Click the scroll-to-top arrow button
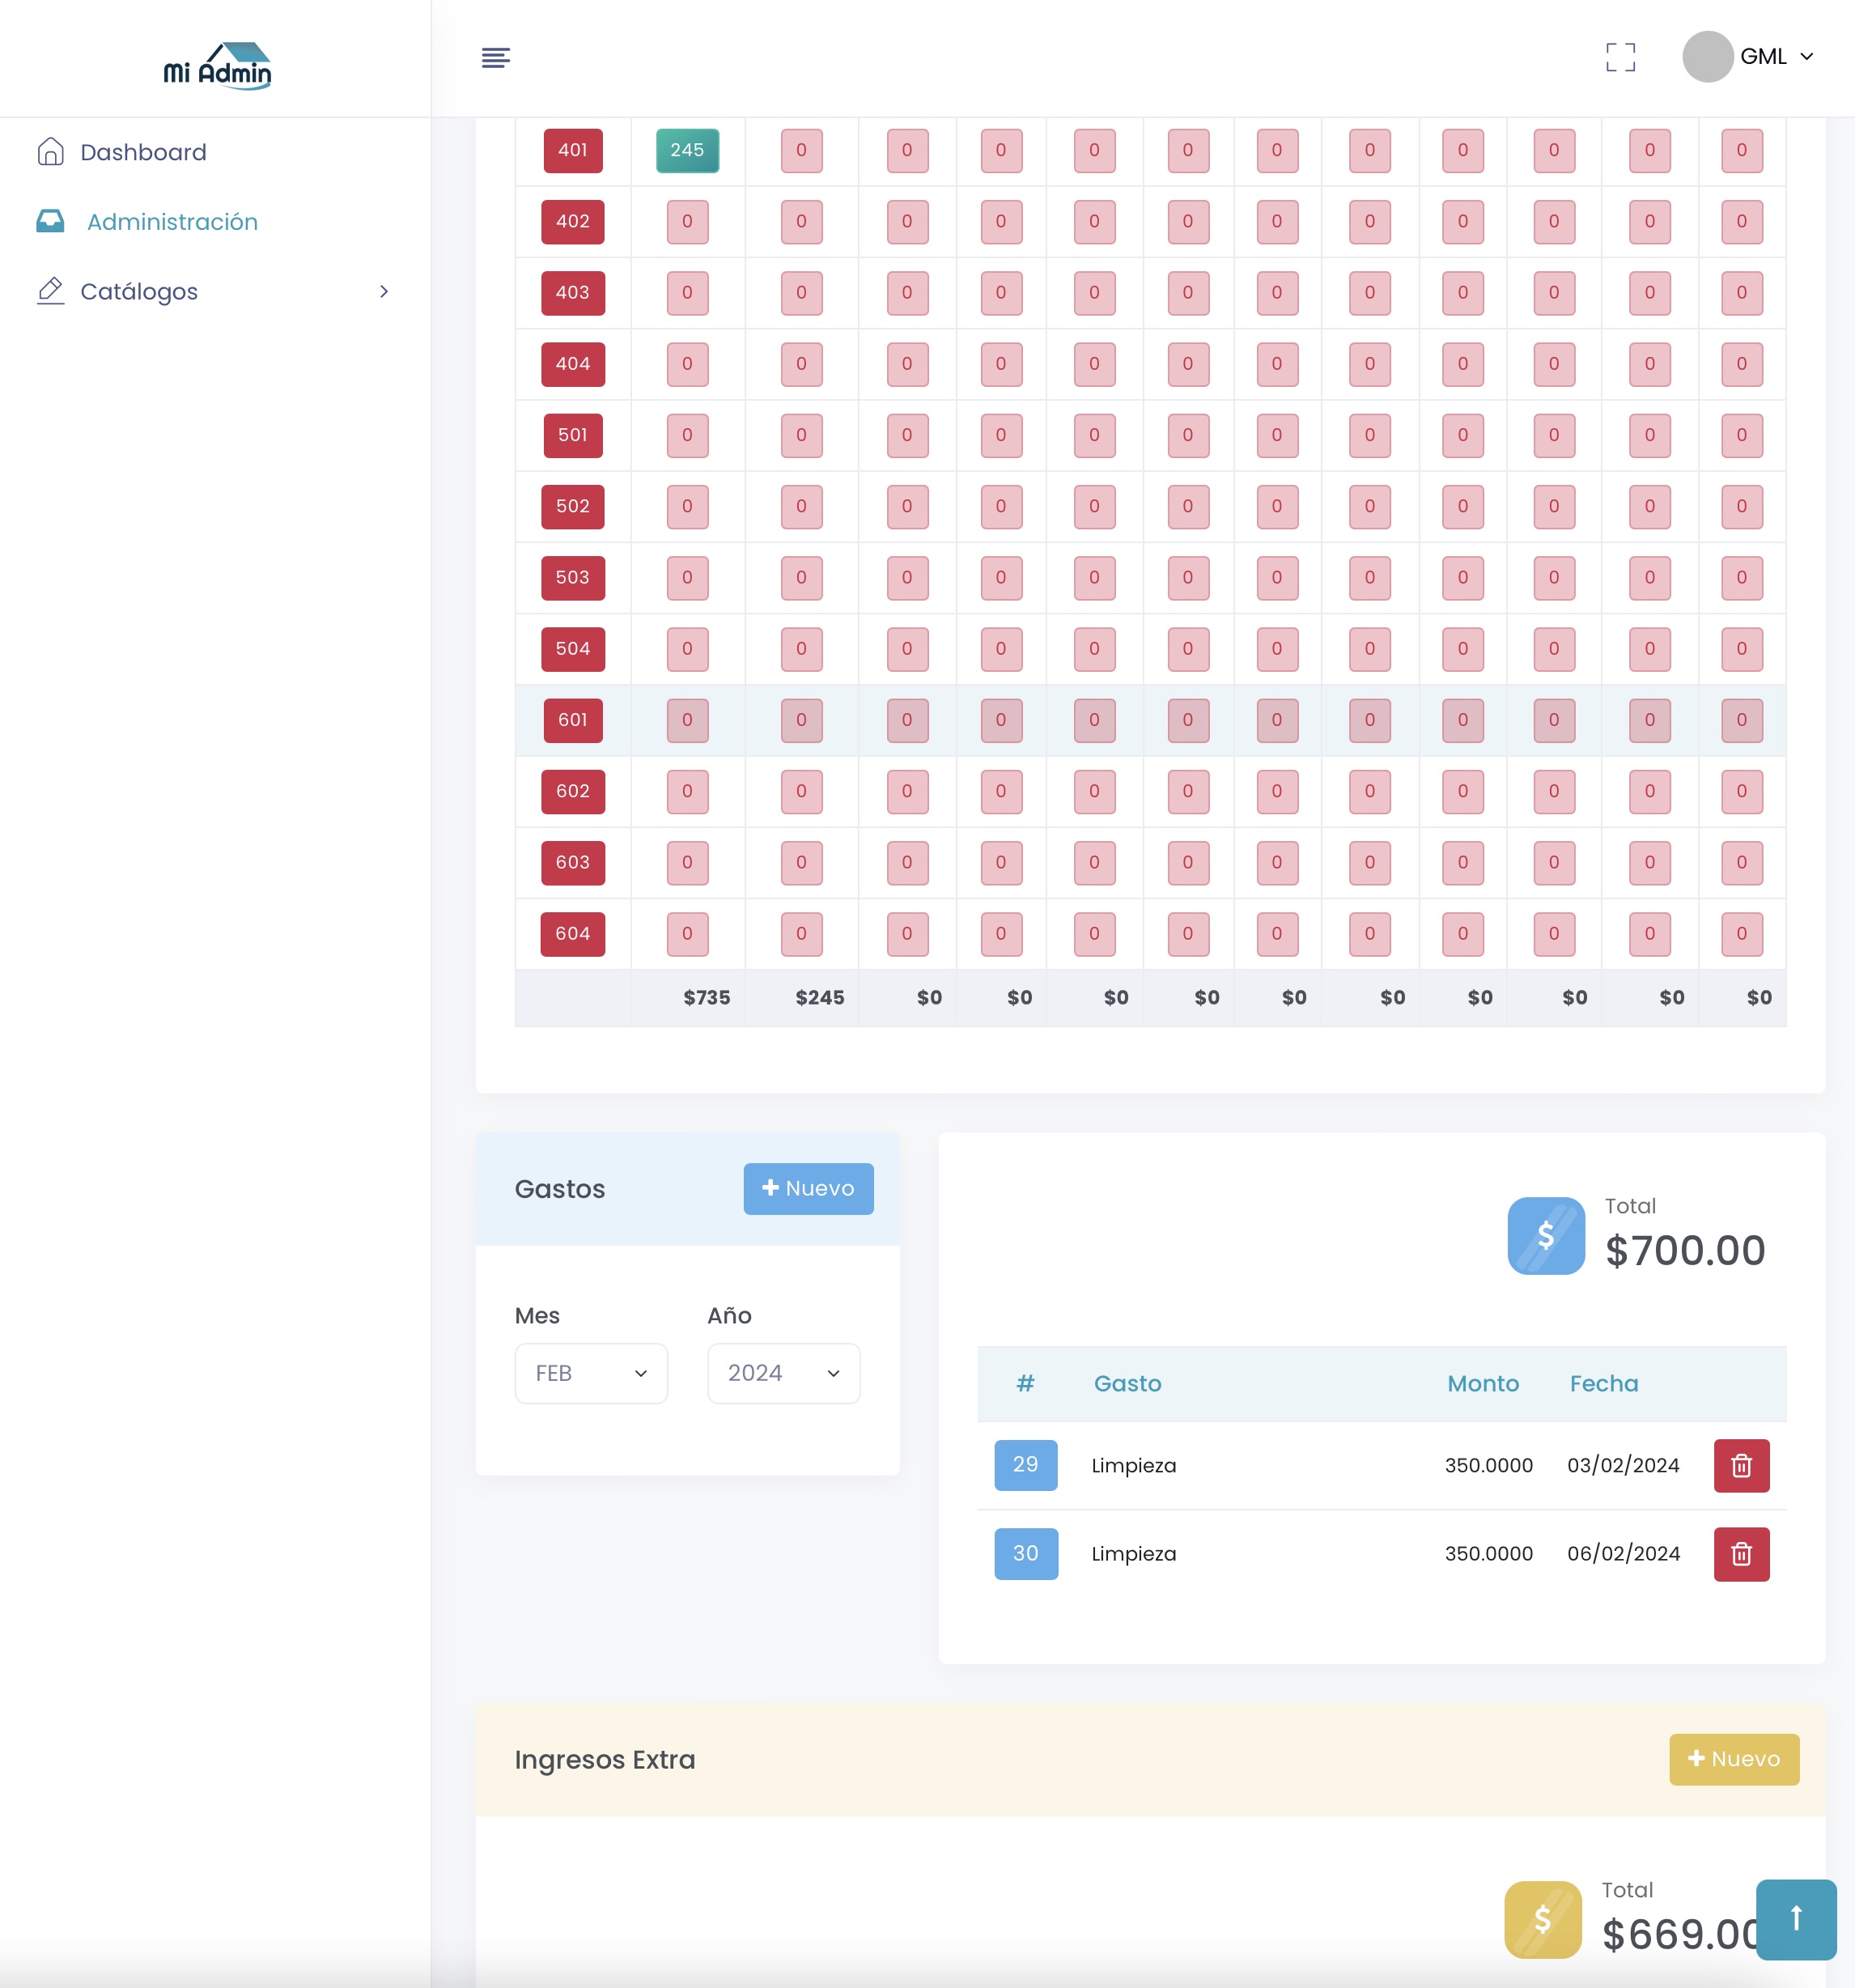 coord(1795,1918)
